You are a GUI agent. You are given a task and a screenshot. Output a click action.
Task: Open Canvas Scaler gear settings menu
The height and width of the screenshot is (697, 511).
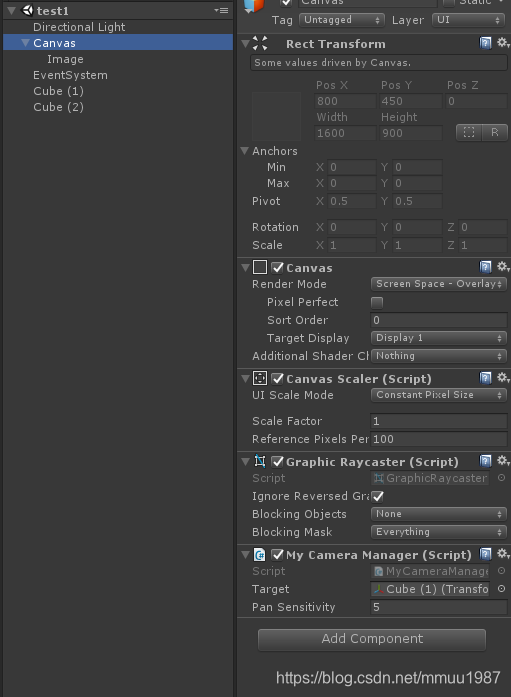[503, 377]
